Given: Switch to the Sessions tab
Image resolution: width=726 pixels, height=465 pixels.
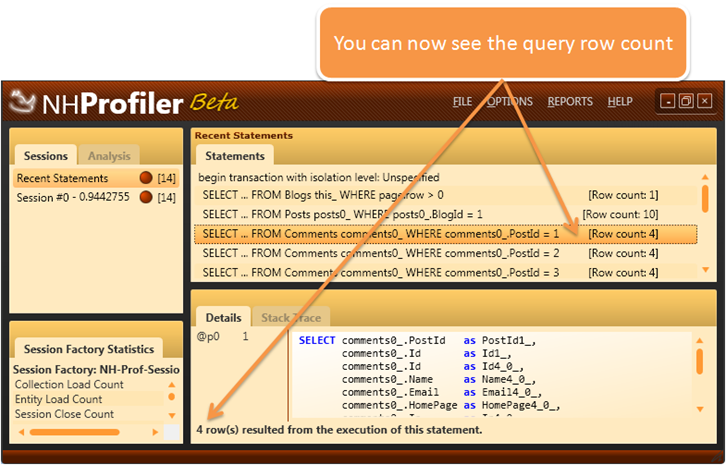Looking at the screenshot, I should [x=45, y=156].
